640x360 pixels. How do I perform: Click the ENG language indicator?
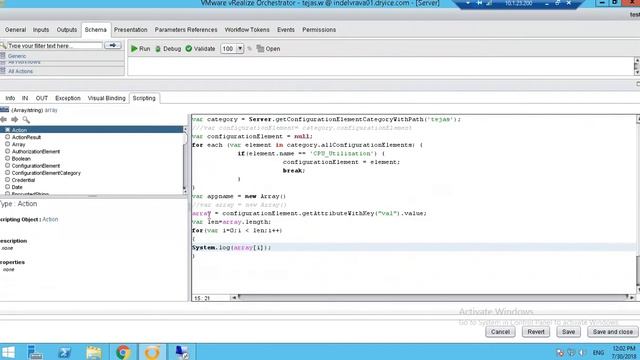(598, 353)
